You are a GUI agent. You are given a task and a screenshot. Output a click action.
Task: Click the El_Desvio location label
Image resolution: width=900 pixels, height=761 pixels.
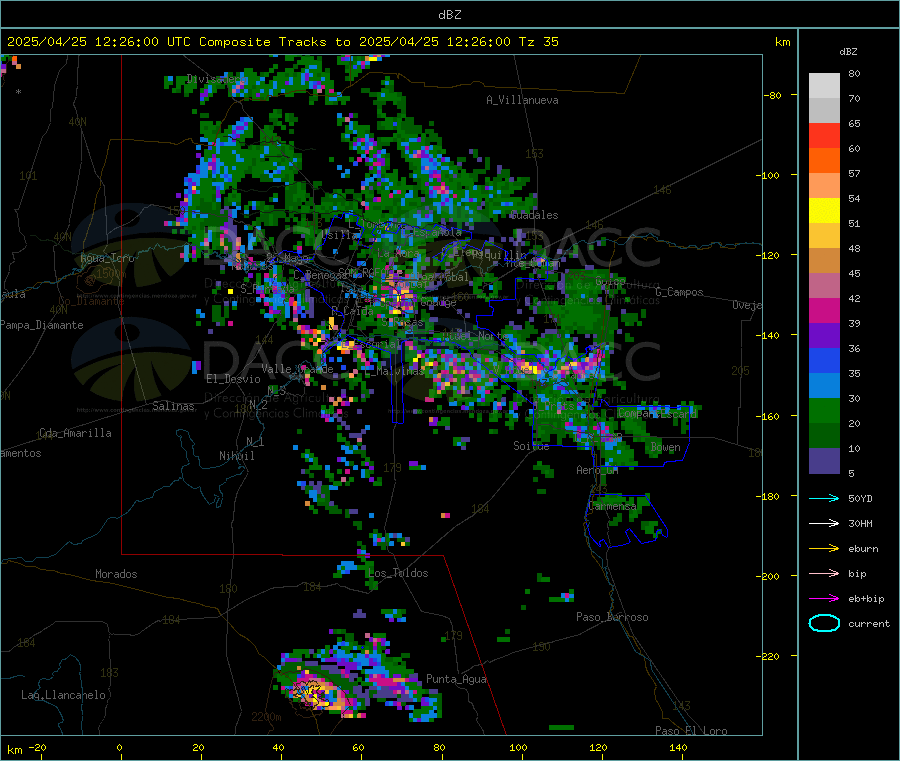[233, 379]
